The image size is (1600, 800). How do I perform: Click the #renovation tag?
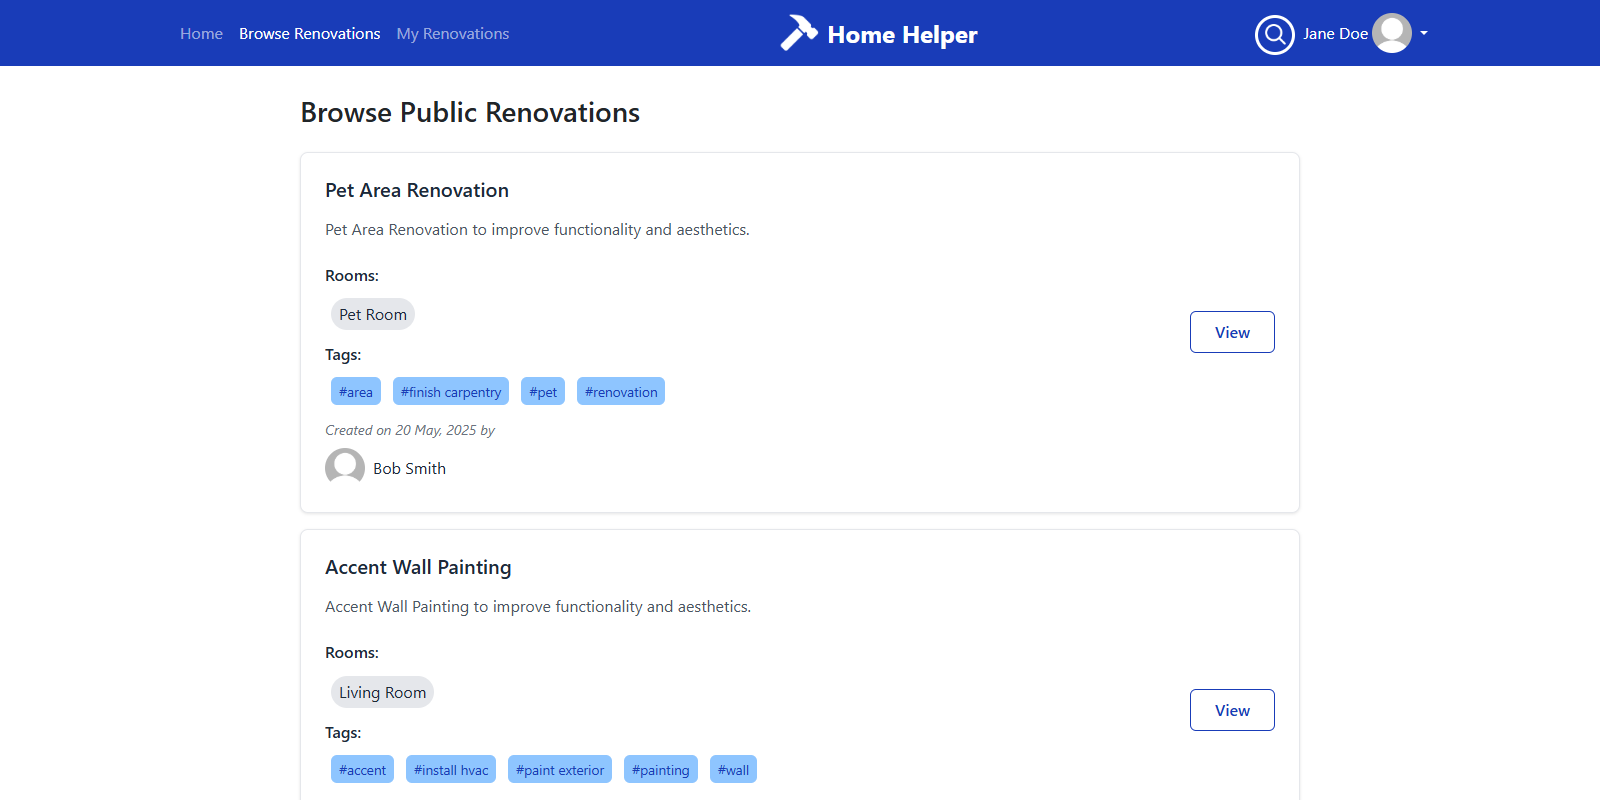[x=620, y=392]
